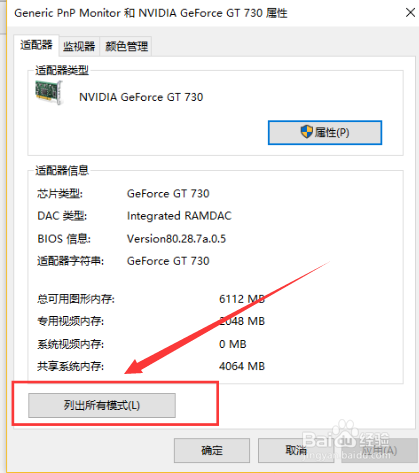Click the Integrated RAMDAC value

[179, 216]
